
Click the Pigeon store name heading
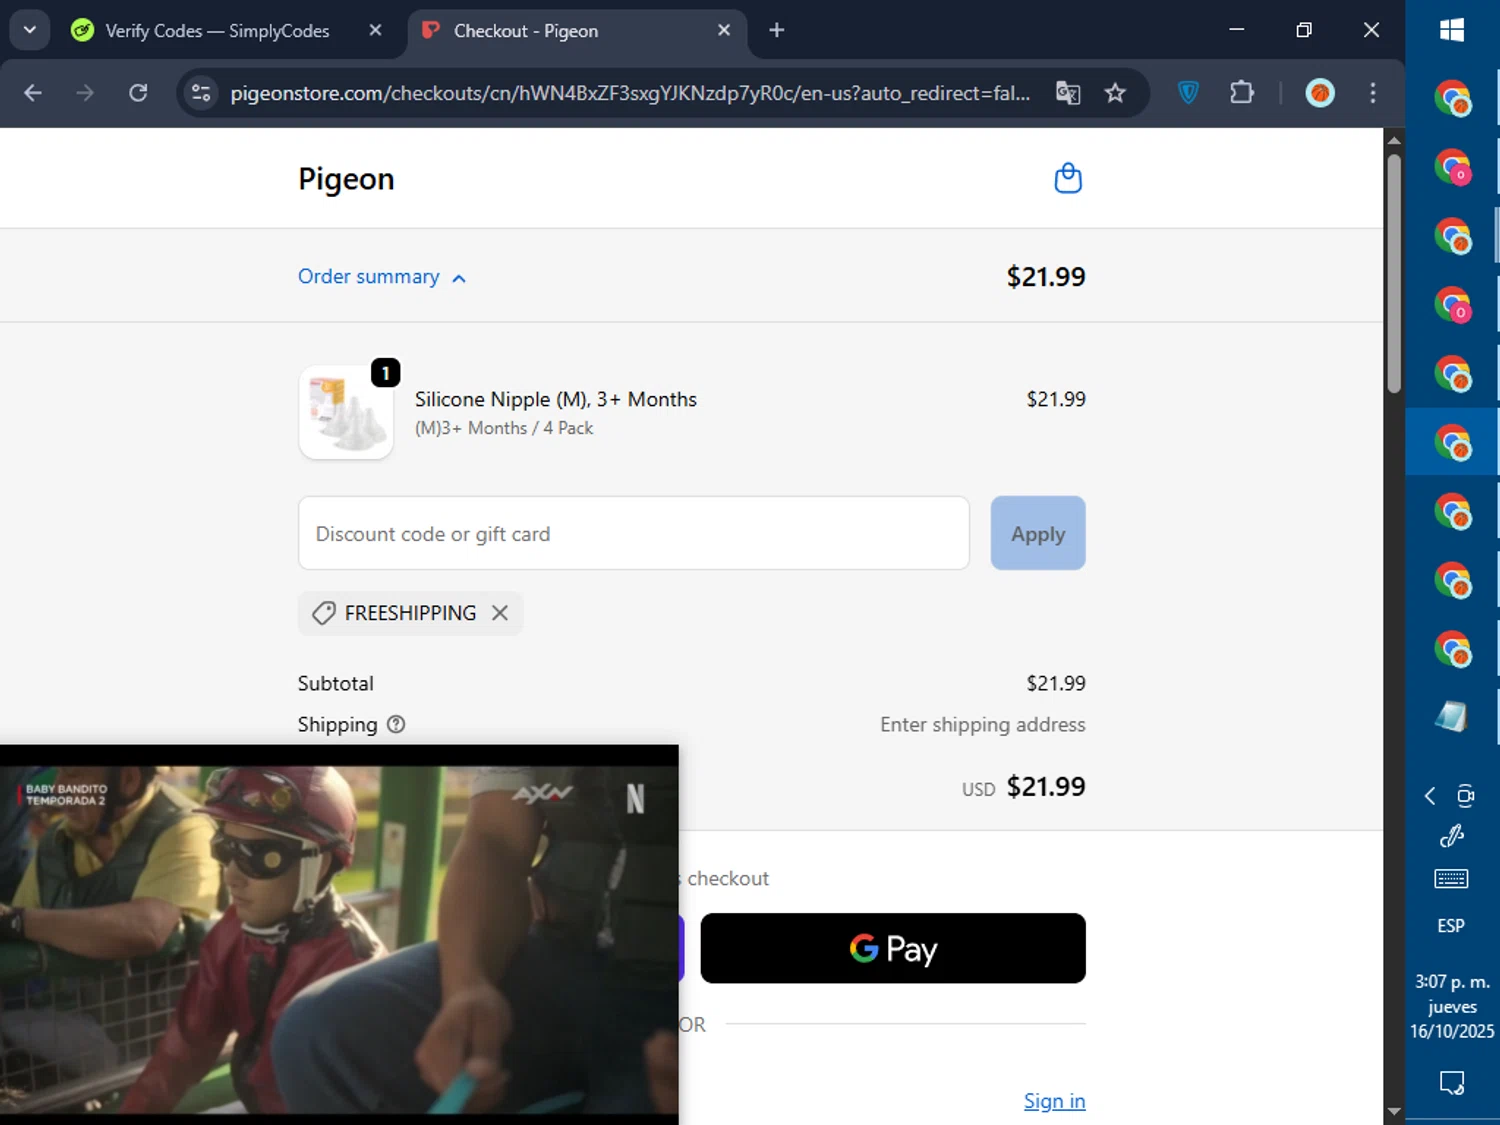tap(346, 179)
